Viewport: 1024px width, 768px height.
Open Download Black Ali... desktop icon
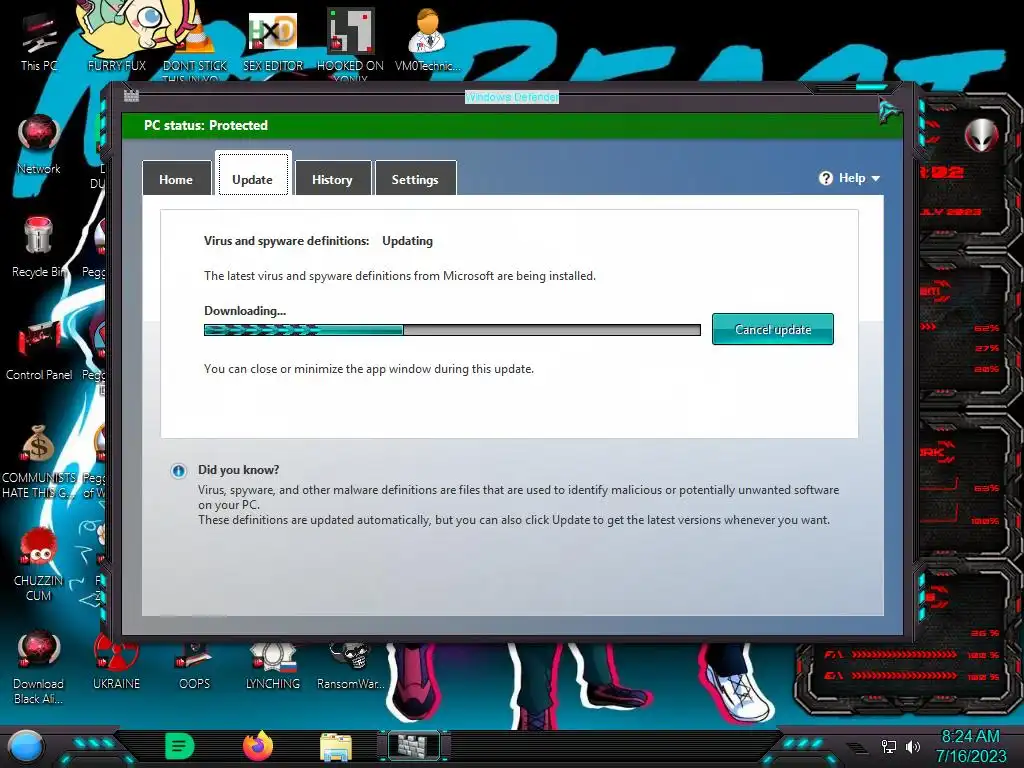[39, 667]
